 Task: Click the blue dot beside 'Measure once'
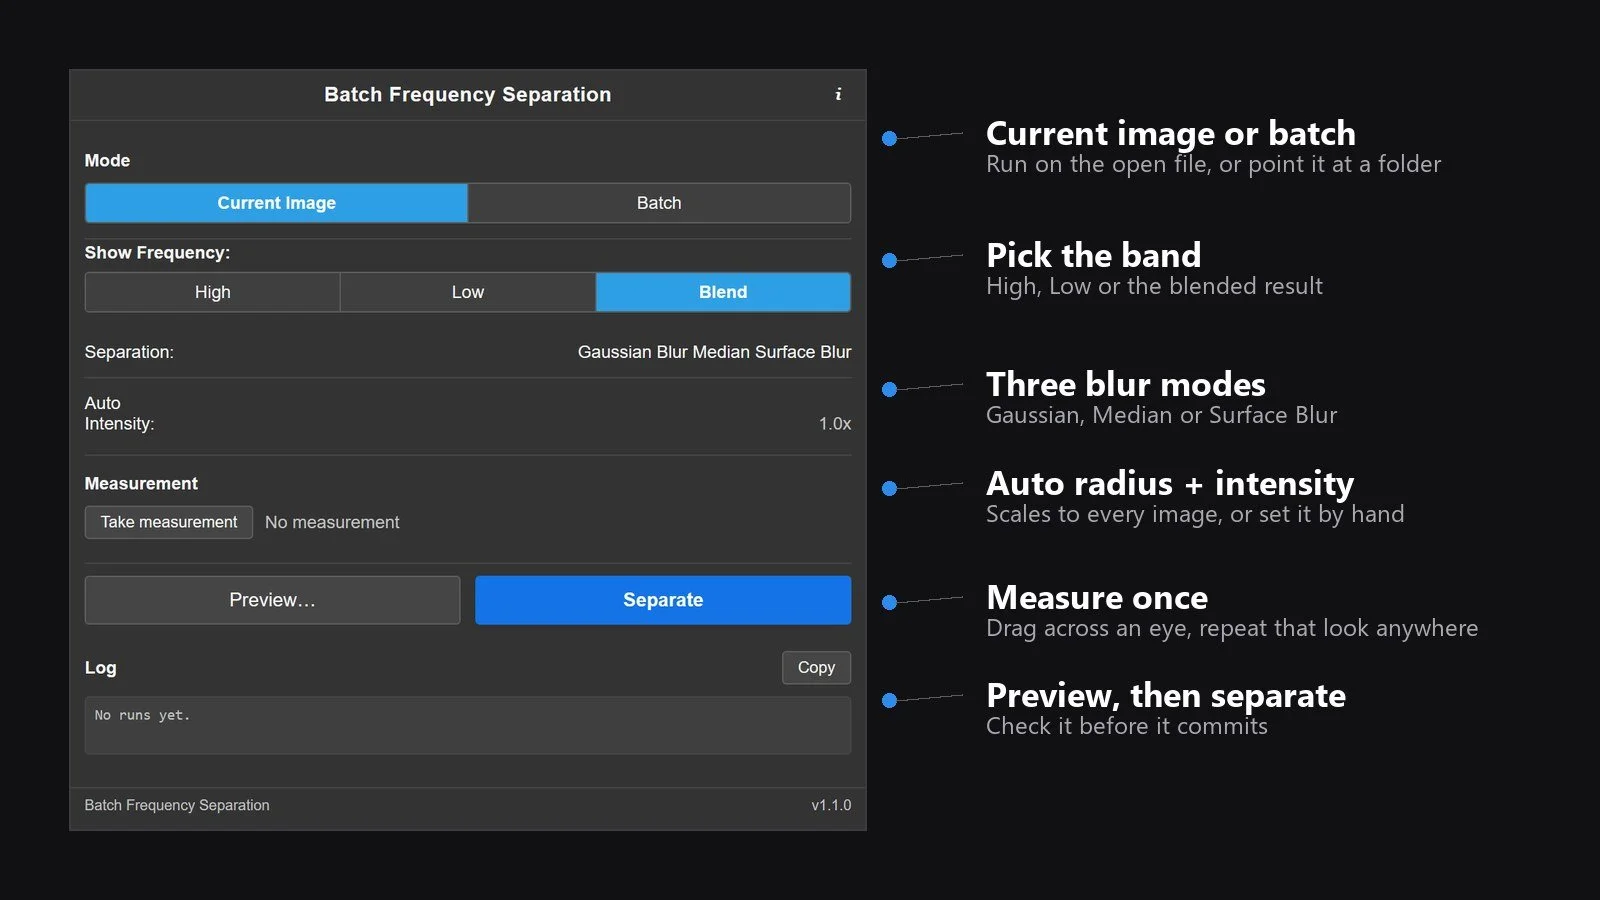889,602
